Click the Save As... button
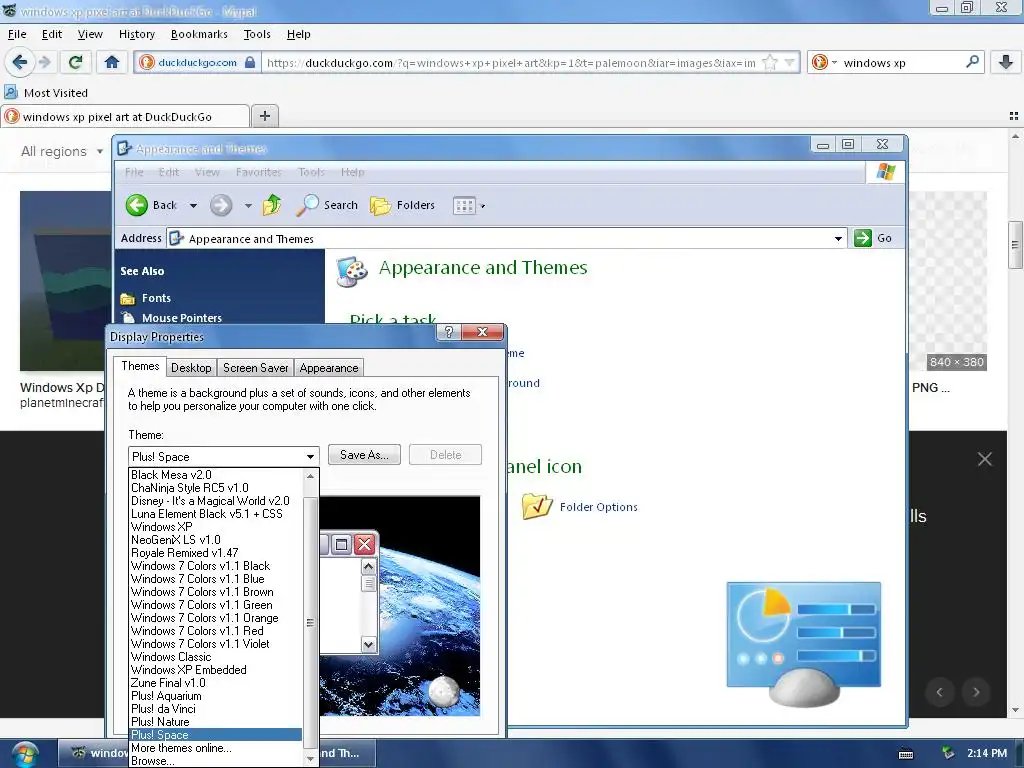 pyautogui.click(x=364, y=455)
